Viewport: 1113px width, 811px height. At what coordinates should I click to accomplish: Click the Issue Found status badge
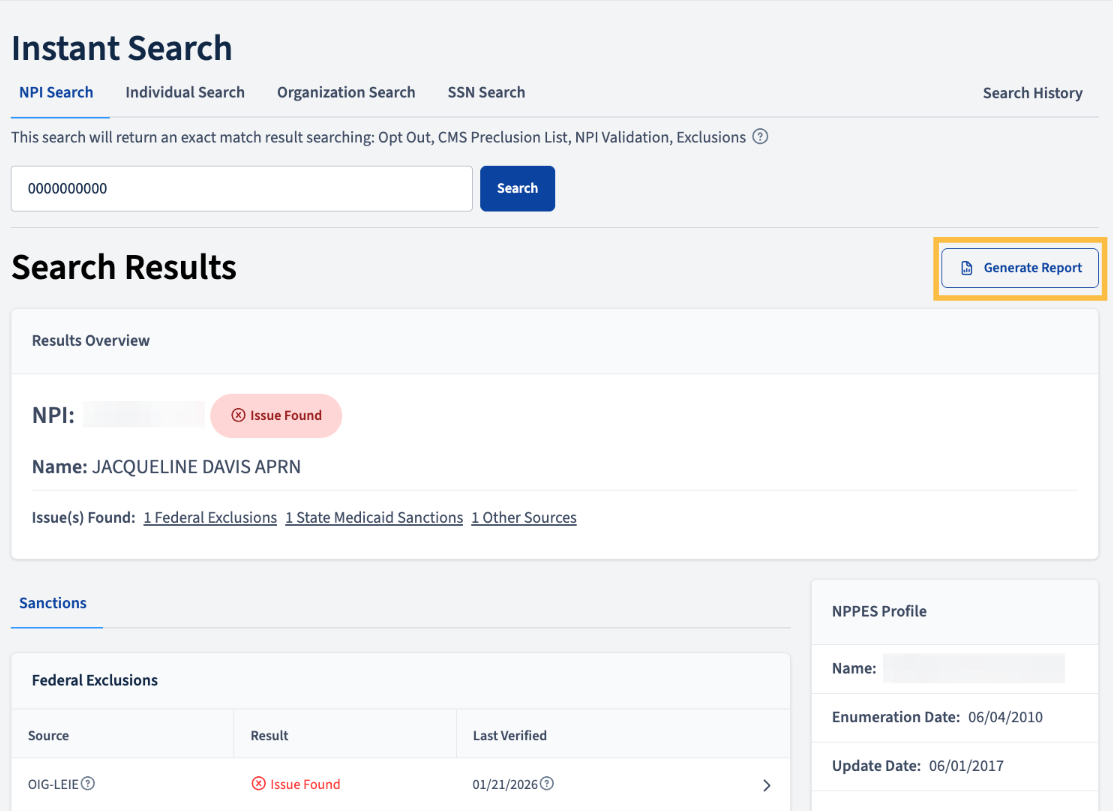(276, 416)
